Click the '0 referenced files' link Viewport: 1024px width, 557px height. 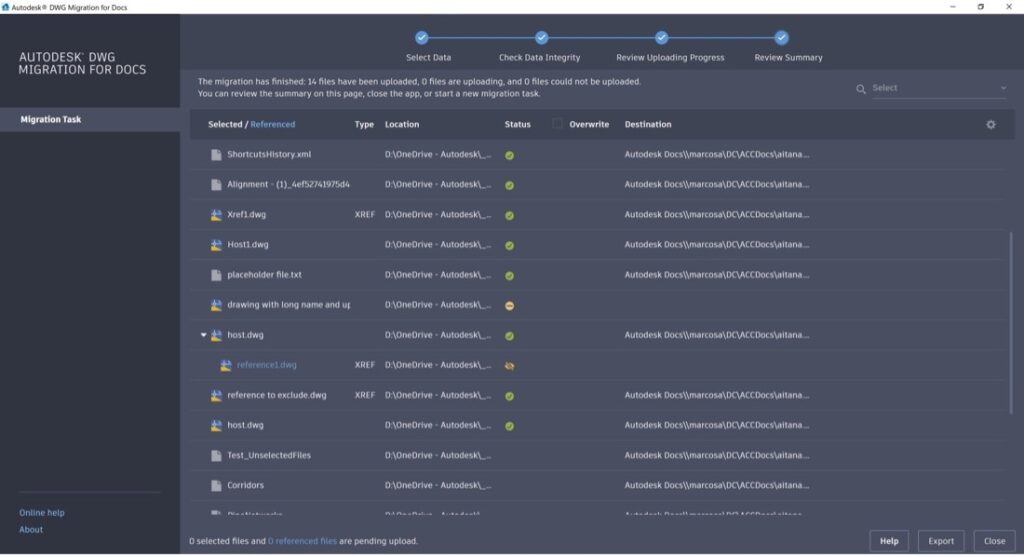[x=302, y=541]
